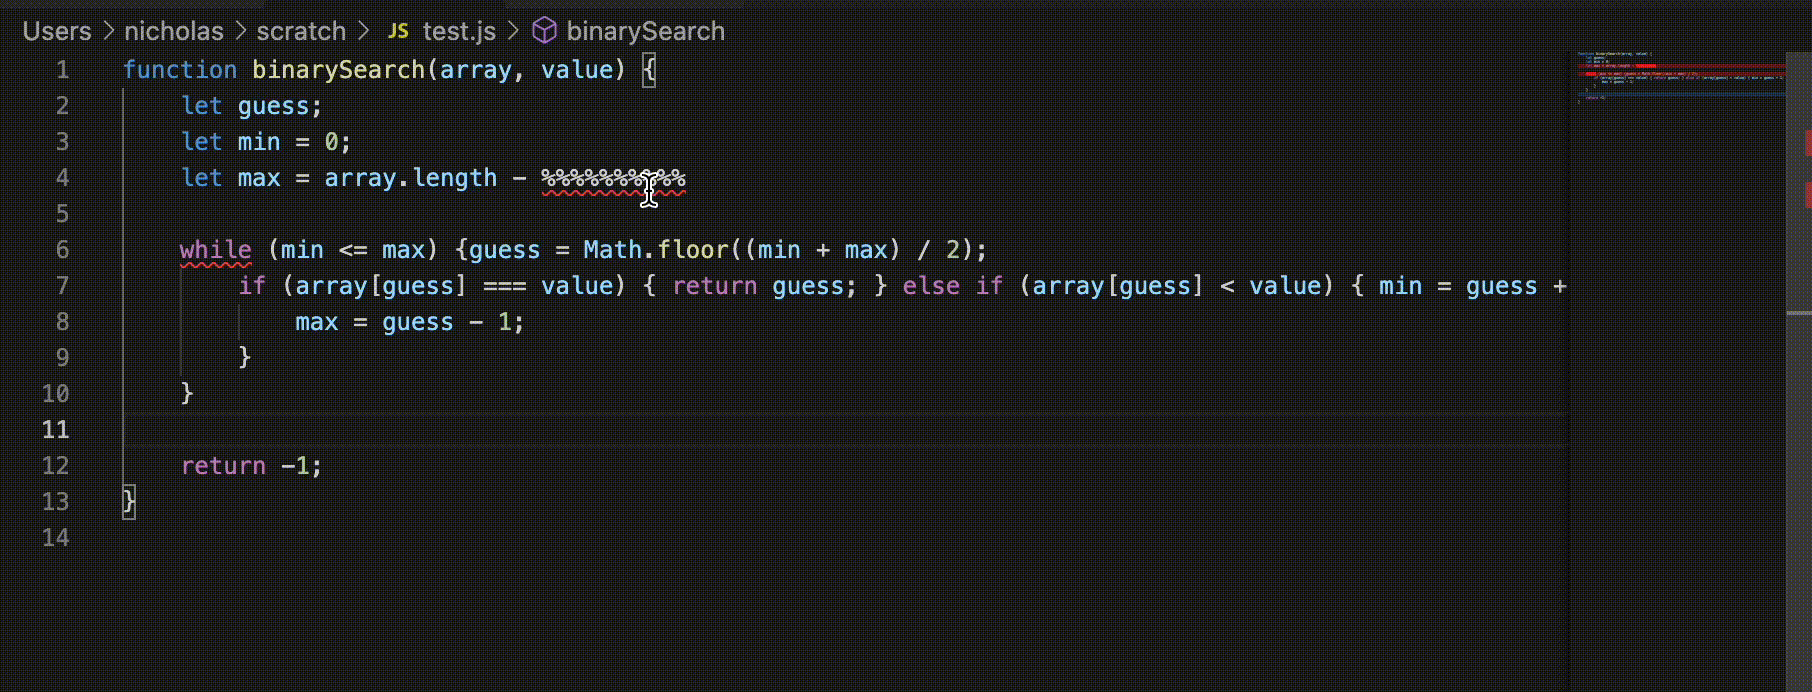Image resolution: width=1812 pixels, height=692 pixels.
Task: Select the test.js breadcrumb label
Action: point(459,31)
